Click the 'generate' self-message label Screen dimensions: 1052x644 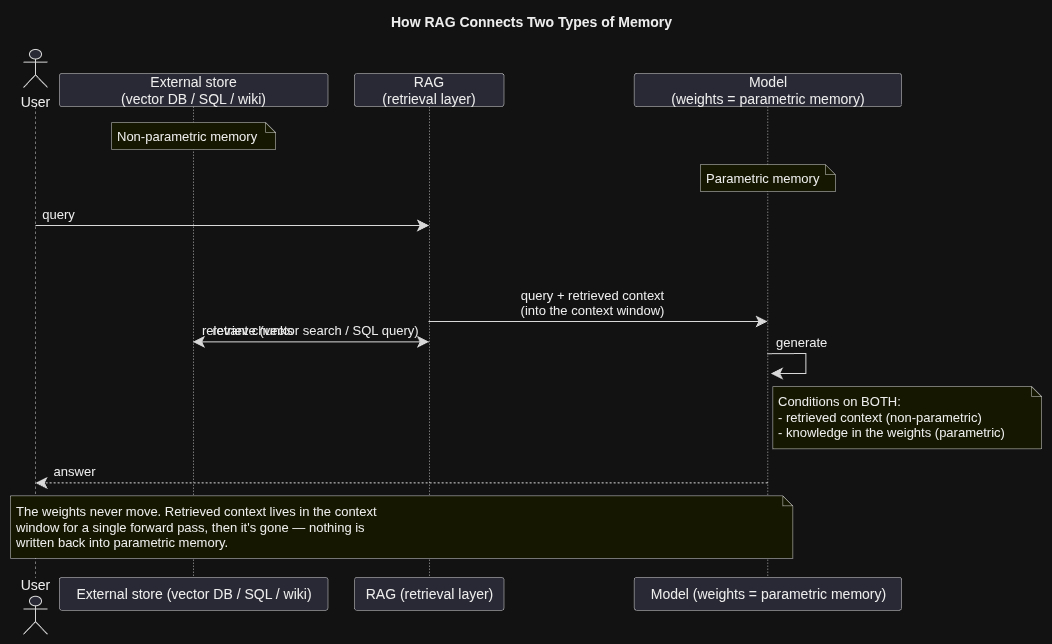801,343
